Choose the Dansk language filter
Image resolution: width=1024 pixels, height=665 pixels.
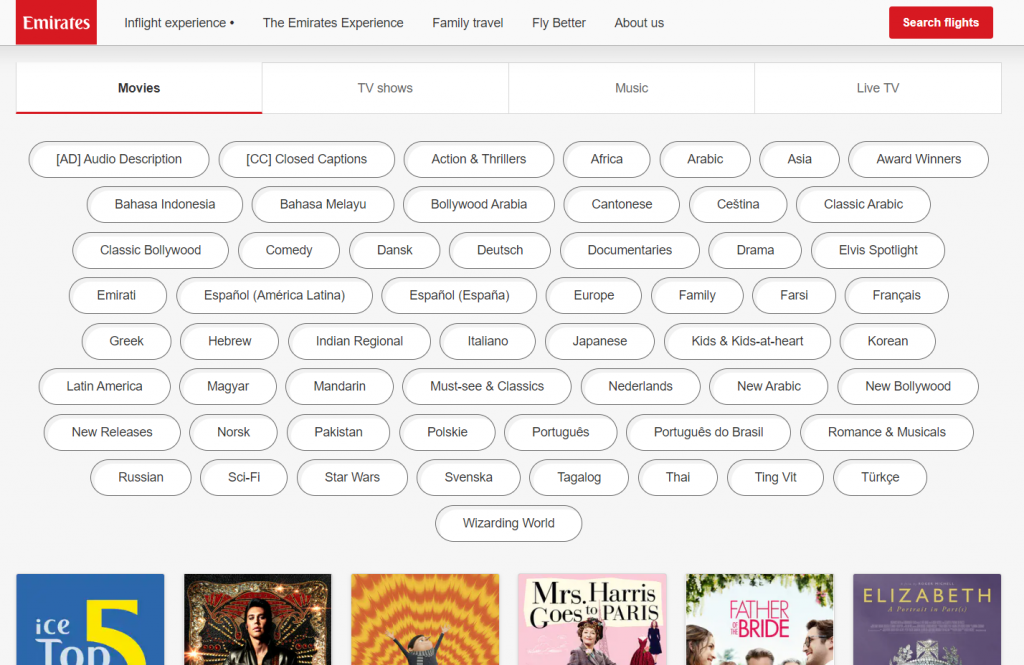point(394,250)
